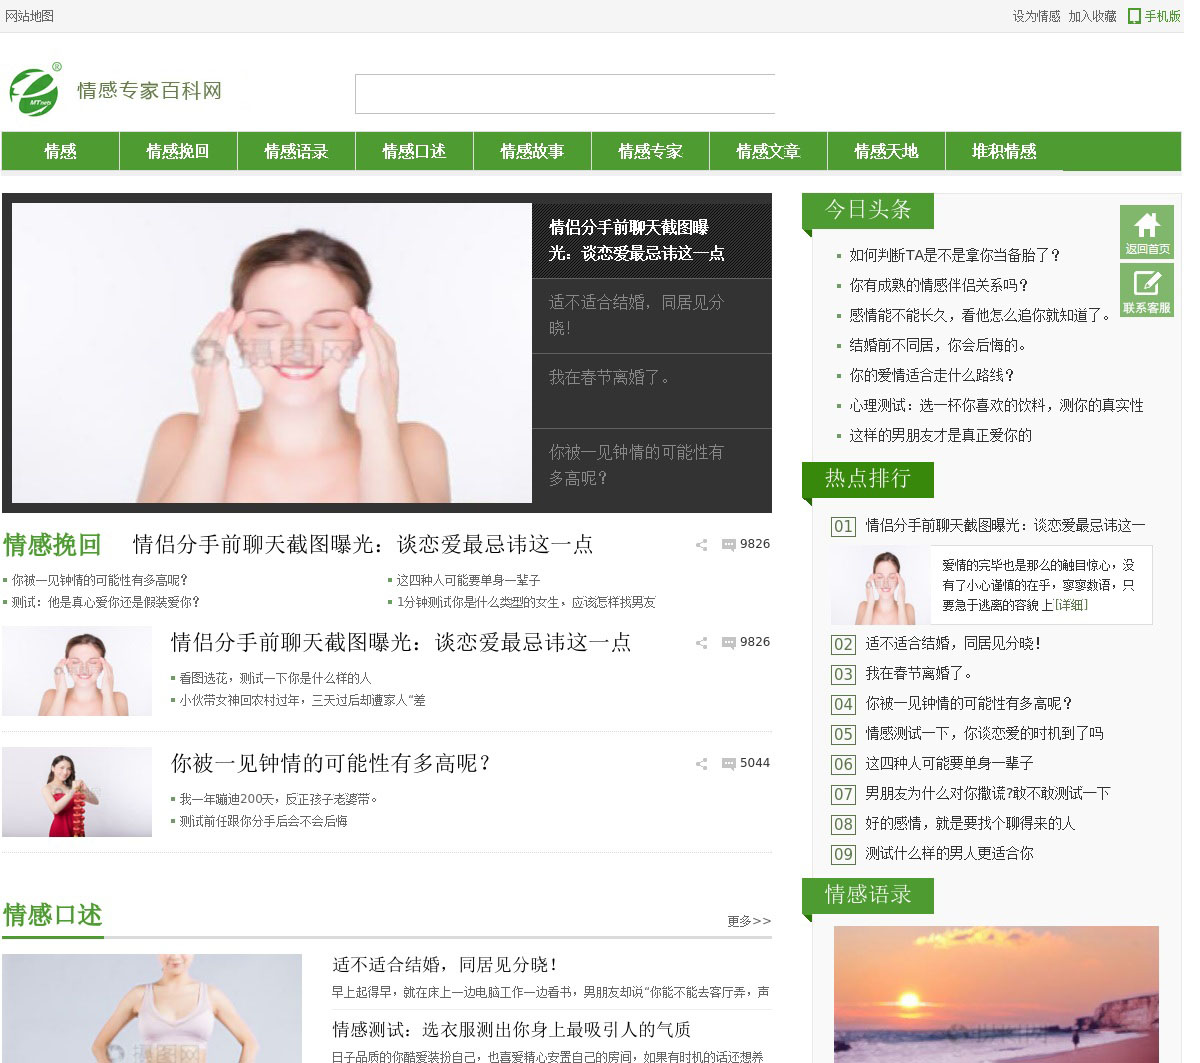Open rank 09 测试什么样的男人更适合你
Image resolution: width=1200 pixels, height=1063 pixels.
[x=949, y=853]
